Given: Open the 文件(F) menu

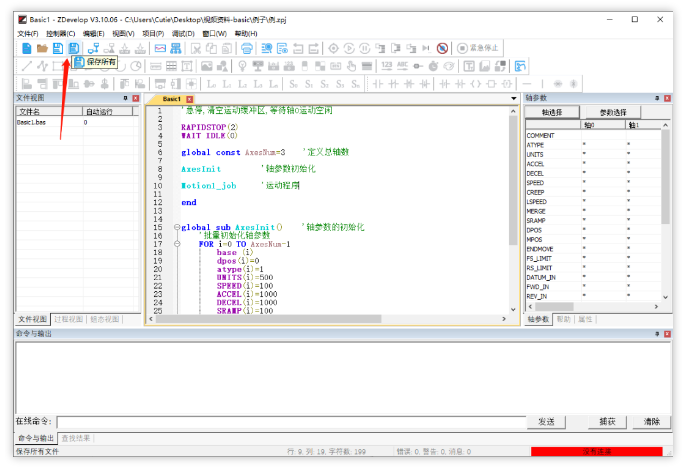Looking at the screenshot, I should pos(27,34).
